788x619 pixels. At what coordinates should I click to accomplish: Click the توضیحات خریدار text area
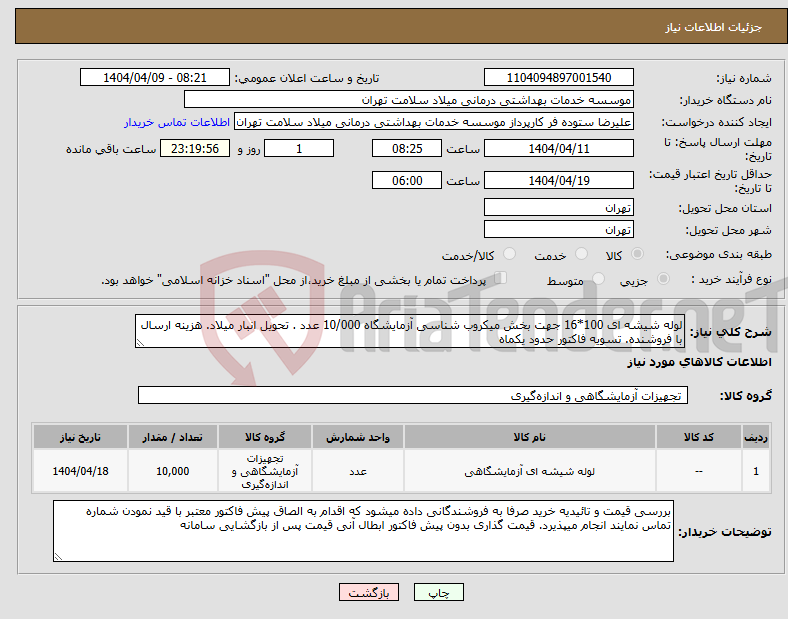363,531
